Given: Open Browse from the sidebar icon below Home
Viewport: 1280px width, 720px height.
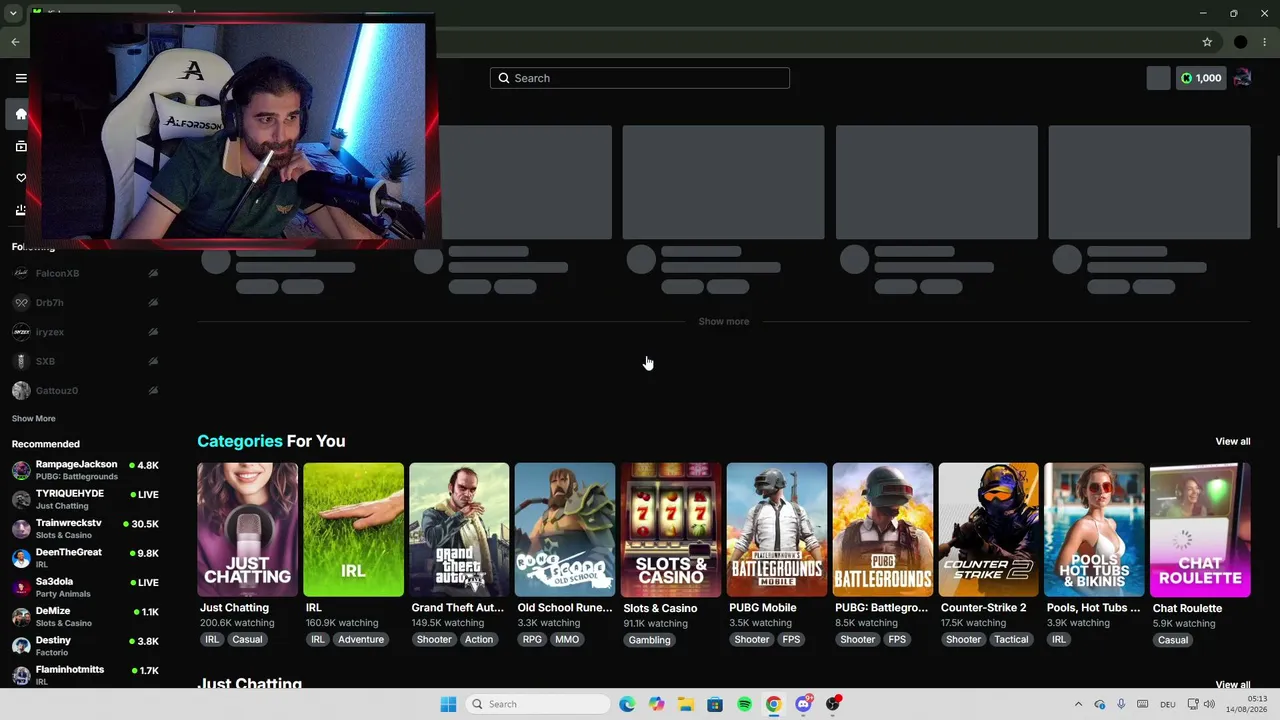Looking at the screenshot, I should (x=20, y=146).
